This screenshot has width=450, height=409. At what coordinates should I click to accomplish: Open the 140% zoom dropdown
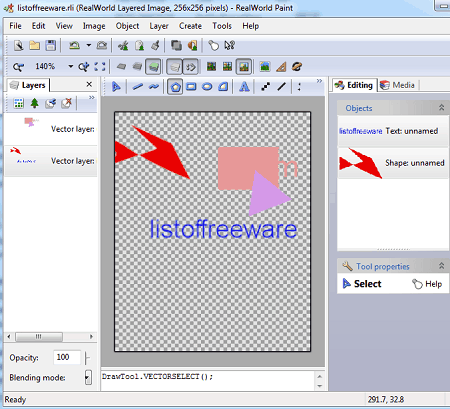coord(71,66)
